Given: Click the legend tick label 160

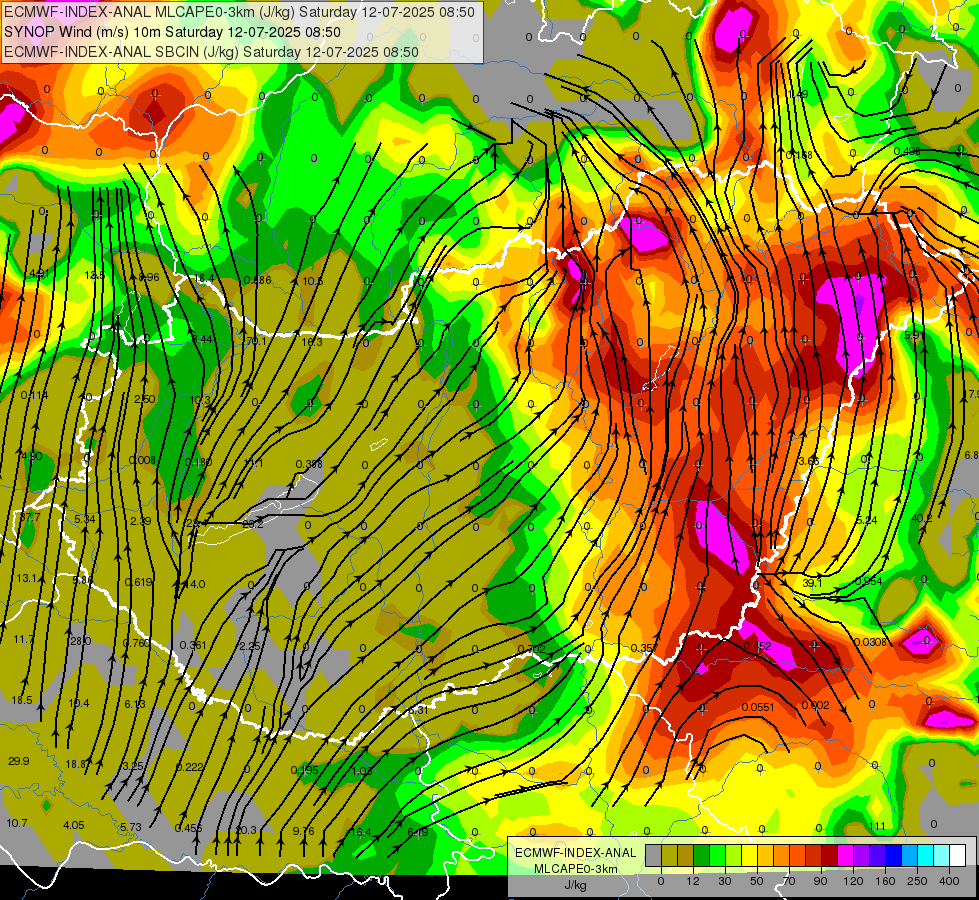Looking at the screenshot, I should coord(885,881).
